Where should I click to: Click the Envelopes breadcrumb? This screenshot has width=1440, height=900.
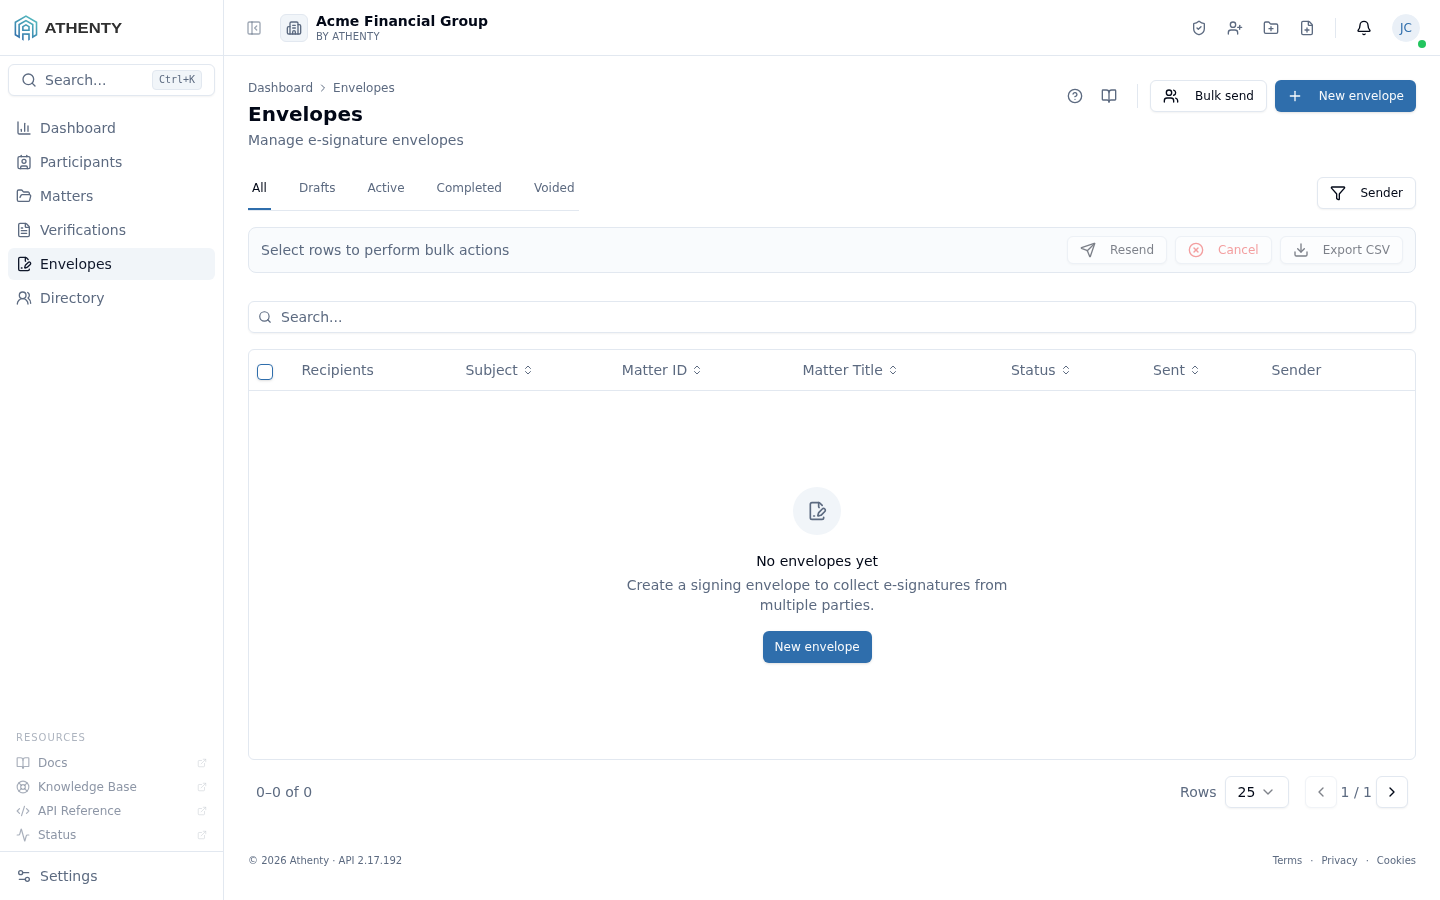[364, 88]
